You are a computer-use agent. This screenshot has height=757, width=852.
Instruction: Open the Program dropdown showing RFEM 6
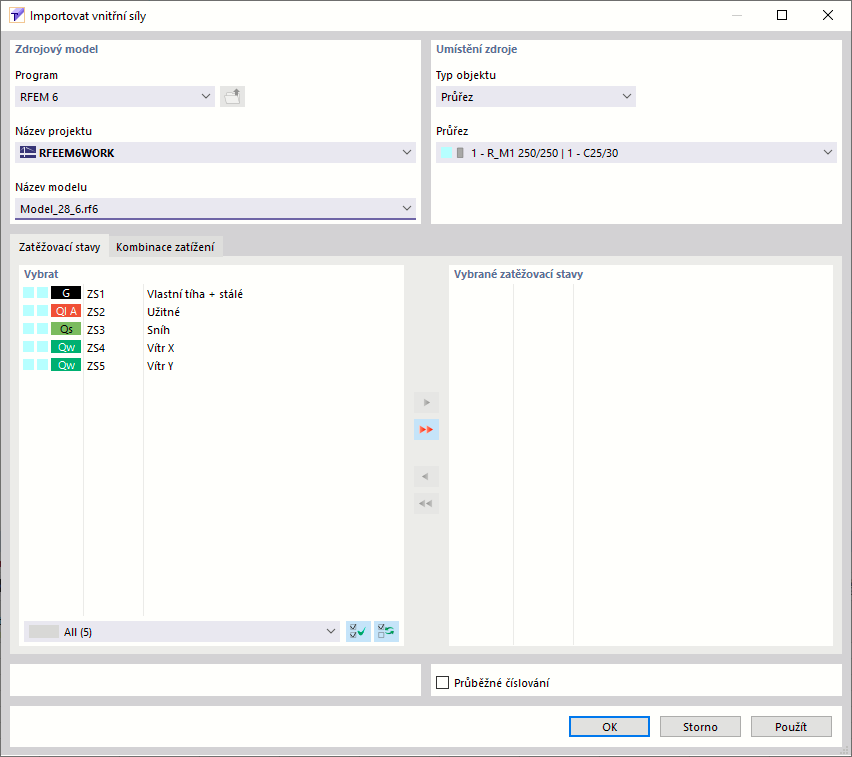pos(115,97)
